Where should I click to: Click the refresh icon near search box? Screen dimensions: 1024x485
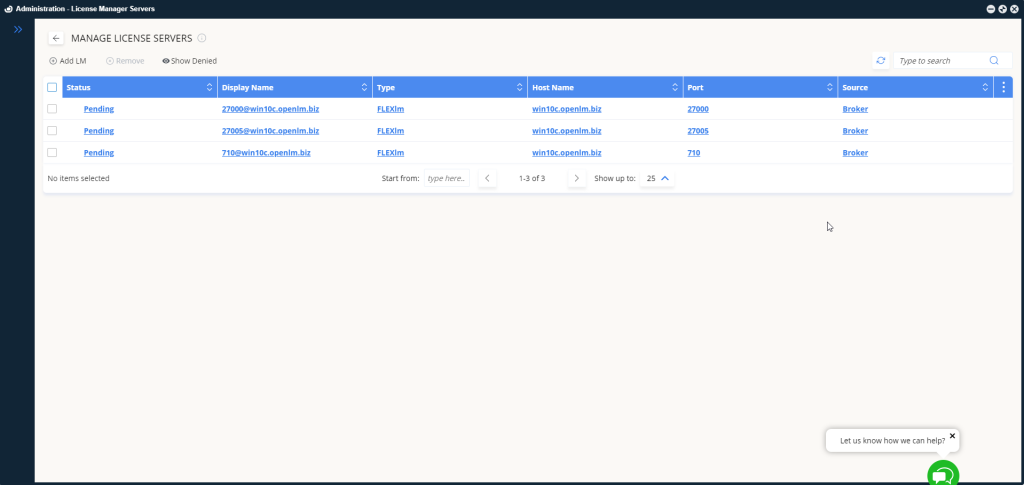coord(880,61)
